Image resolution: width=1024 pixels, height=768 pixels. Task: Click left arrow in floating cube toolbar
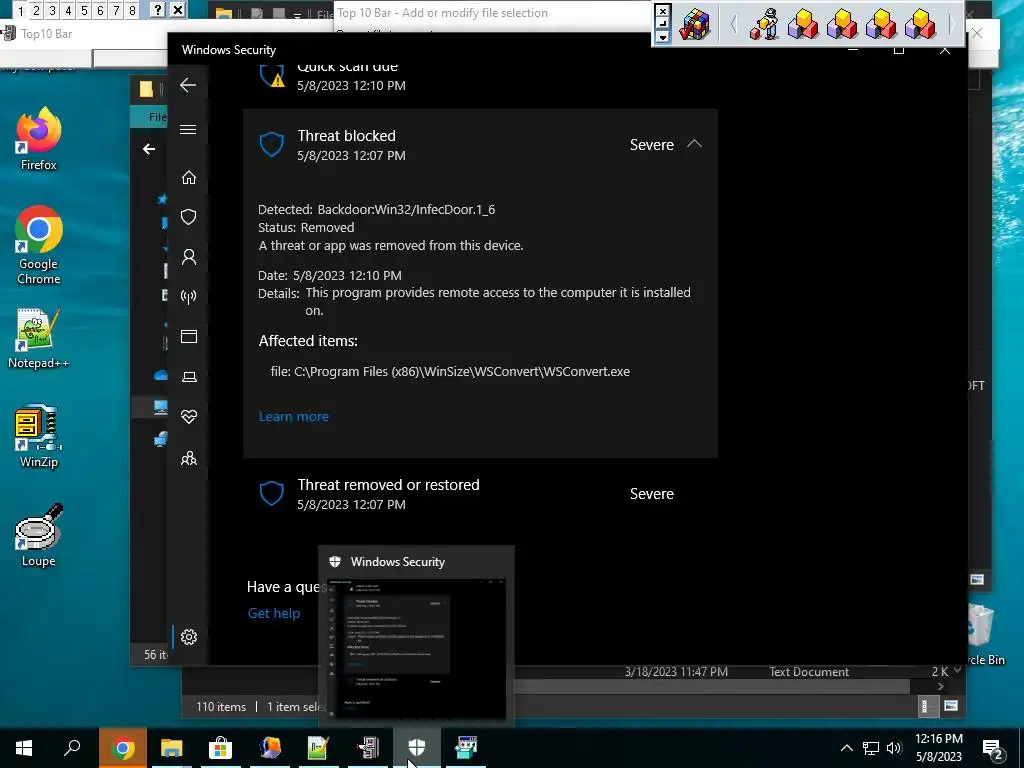tap(733, 25)
